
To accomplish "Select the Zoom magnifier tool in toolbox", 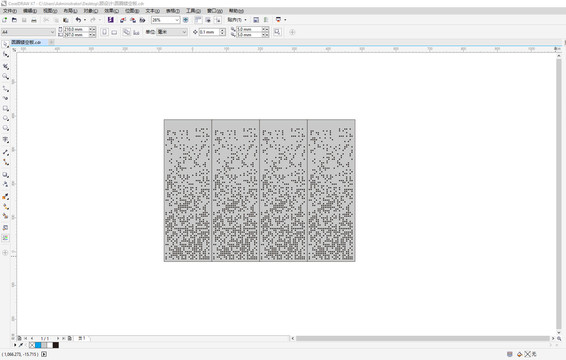I will [5, 77].
